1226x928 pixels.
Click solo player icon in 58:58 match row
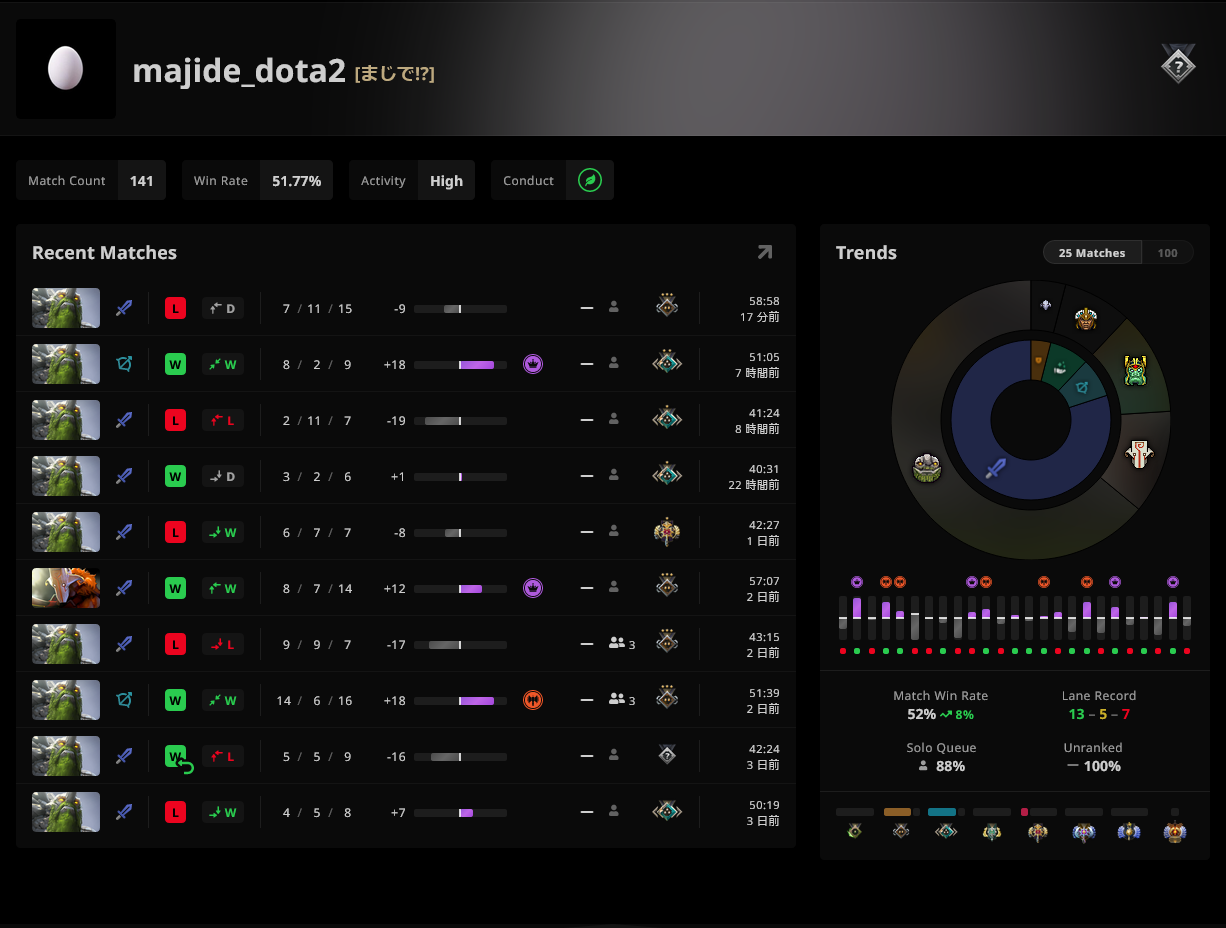[x=614, y=308]
